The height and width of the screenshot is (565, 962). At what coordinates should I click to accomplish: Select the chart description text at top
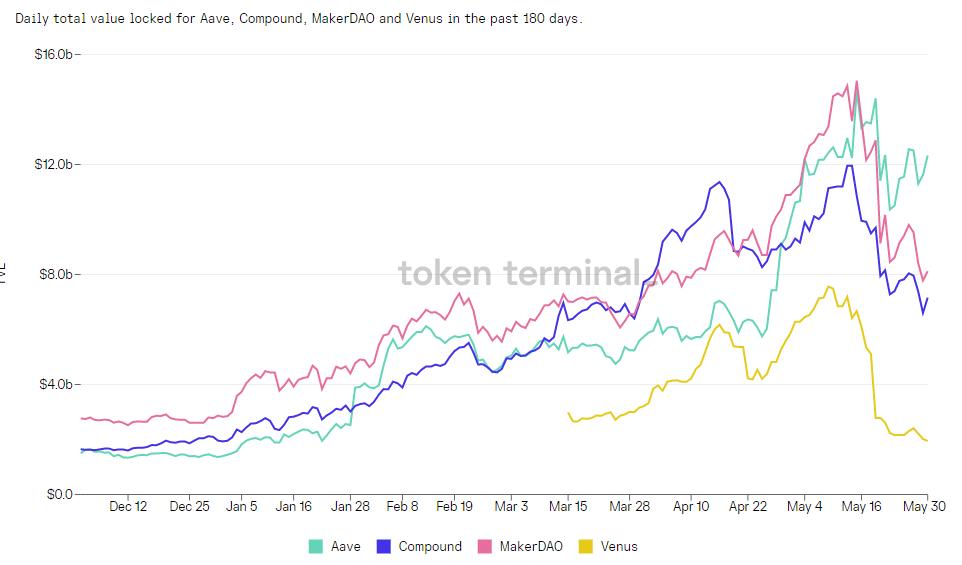pos(298,19)
